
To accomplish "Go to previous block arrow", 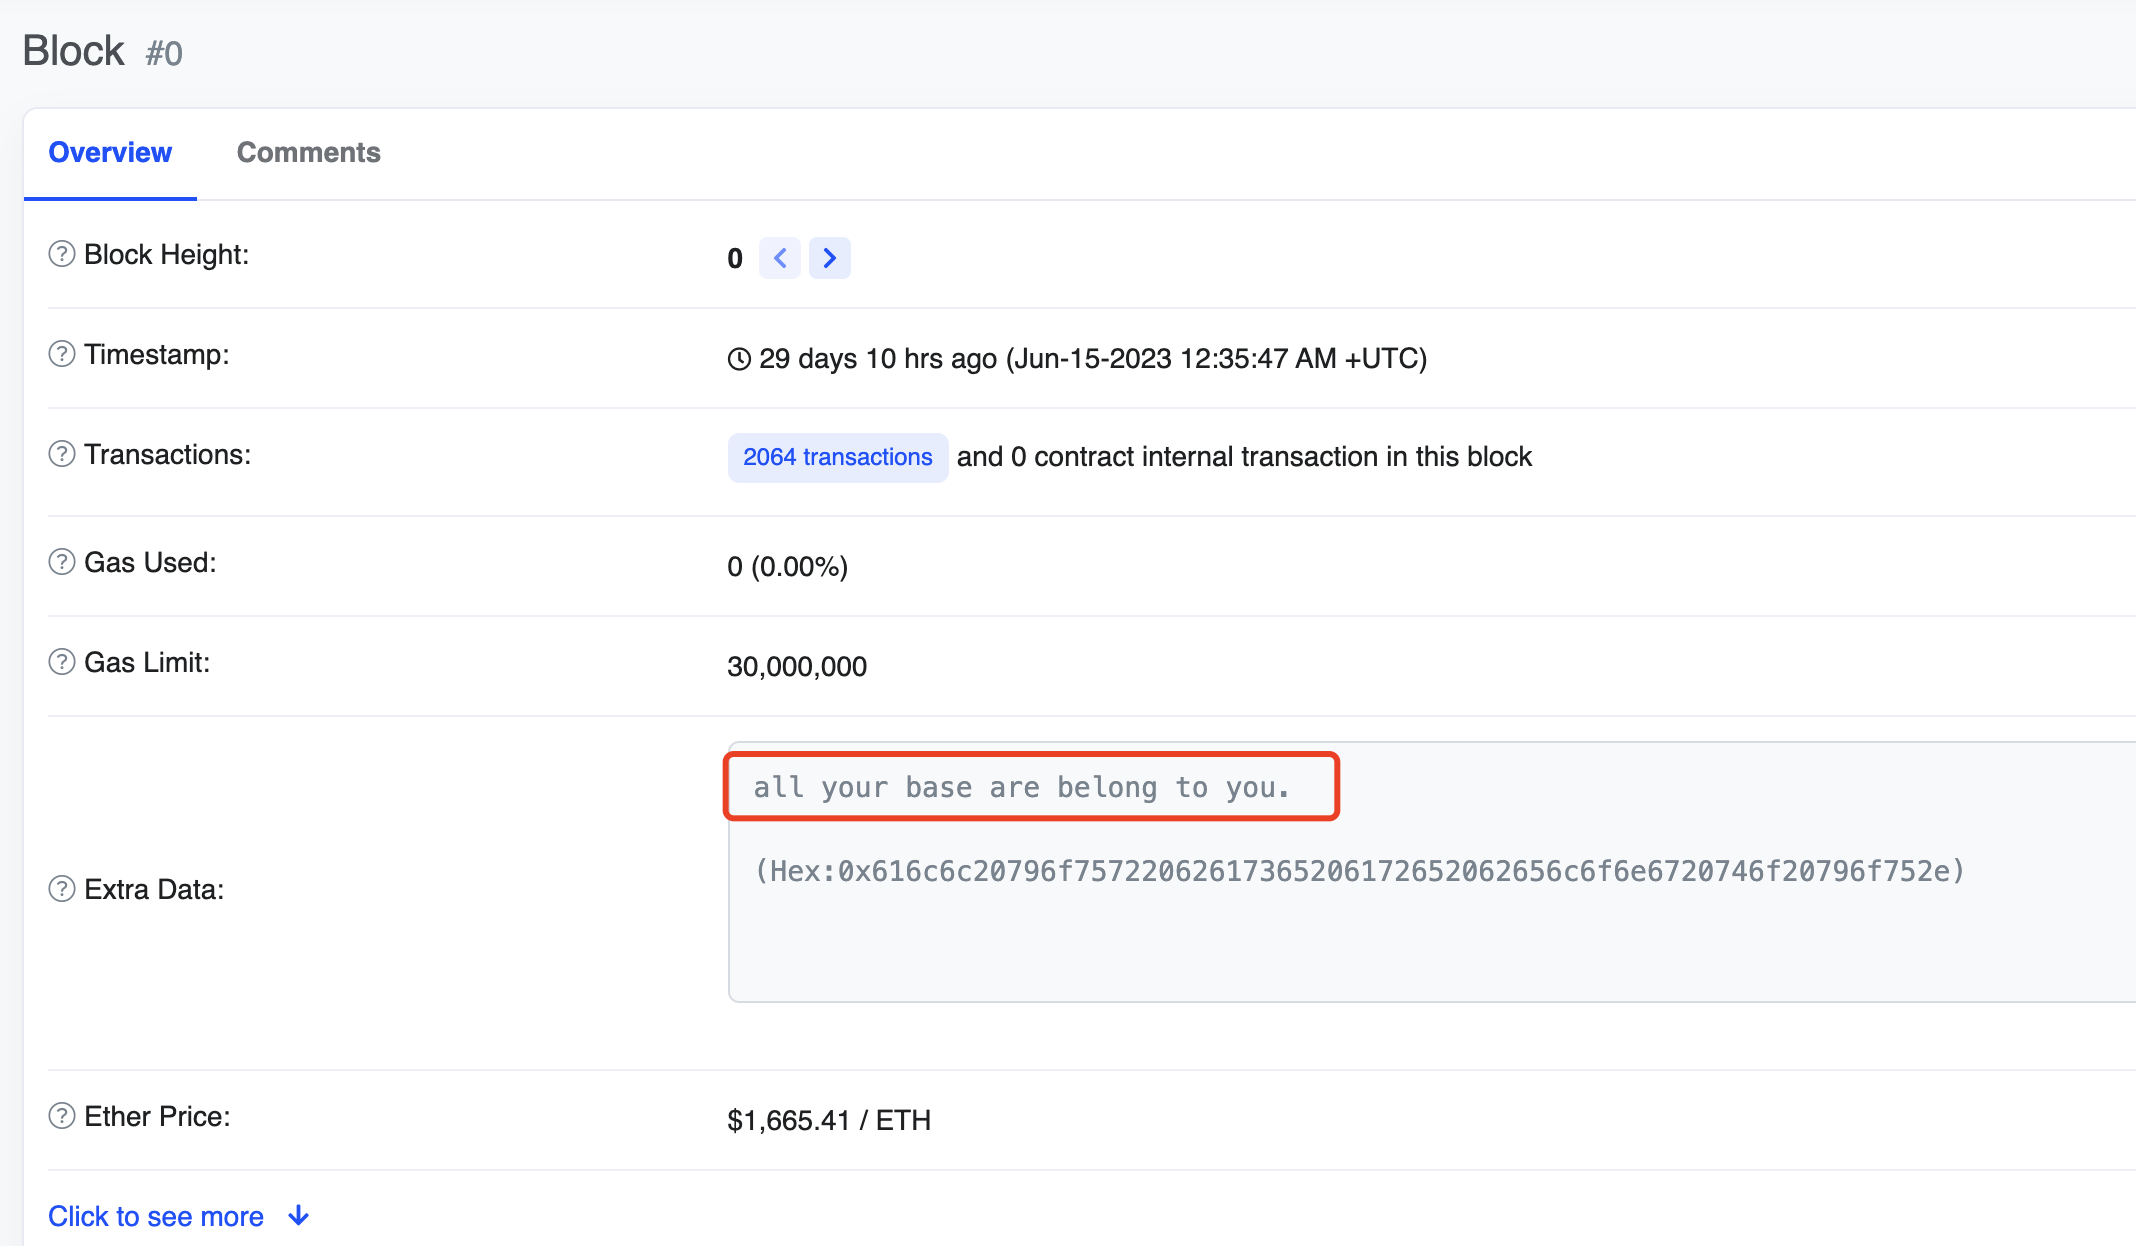I will coord(780,258).
